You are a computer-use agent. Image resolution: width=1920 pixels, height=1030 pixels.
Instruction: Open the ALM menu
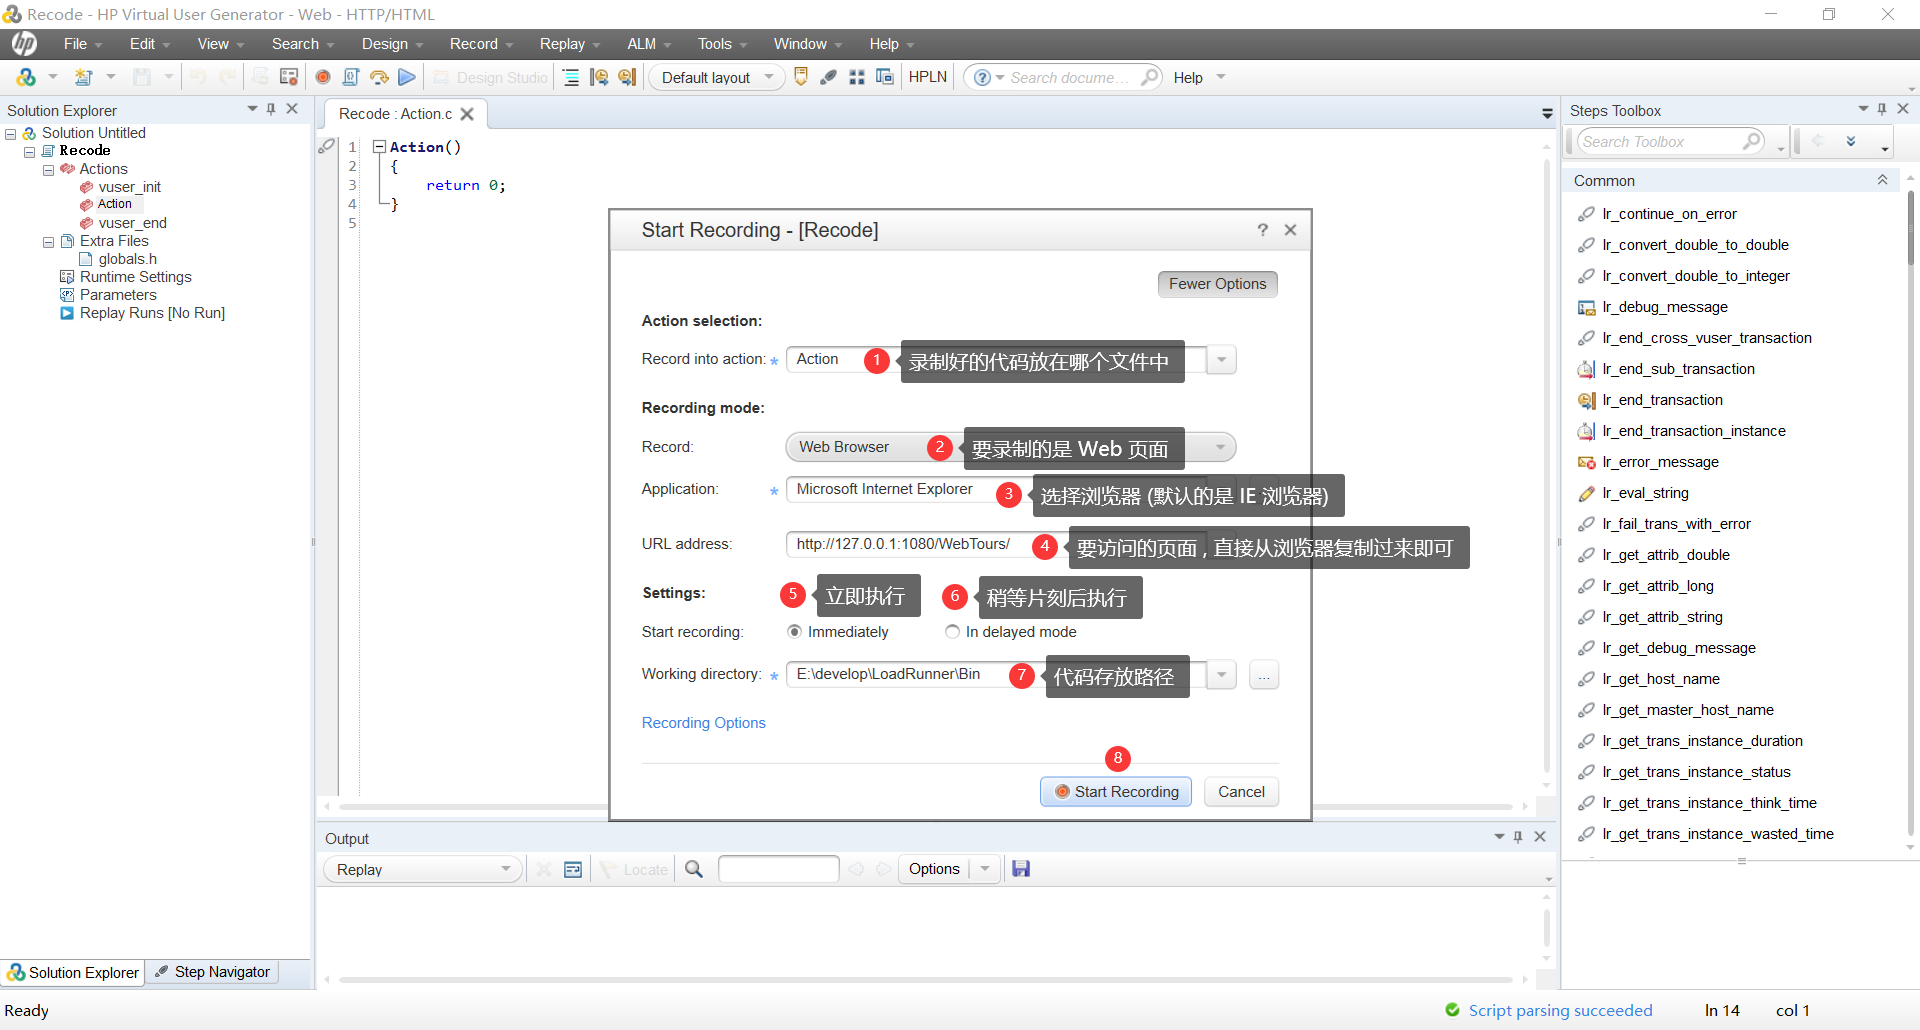pyautogui.click(x=649, y=44)
